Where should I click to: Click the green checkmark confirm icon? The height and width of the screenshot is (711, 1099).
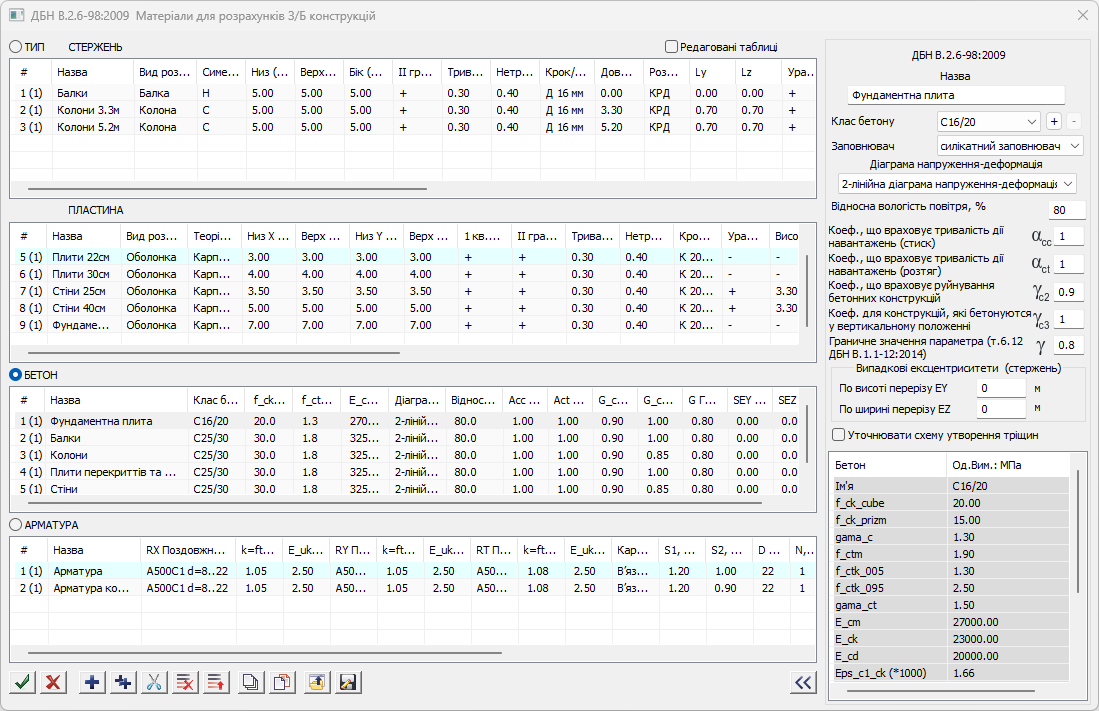pyautogui.click(x=21, y=682)
